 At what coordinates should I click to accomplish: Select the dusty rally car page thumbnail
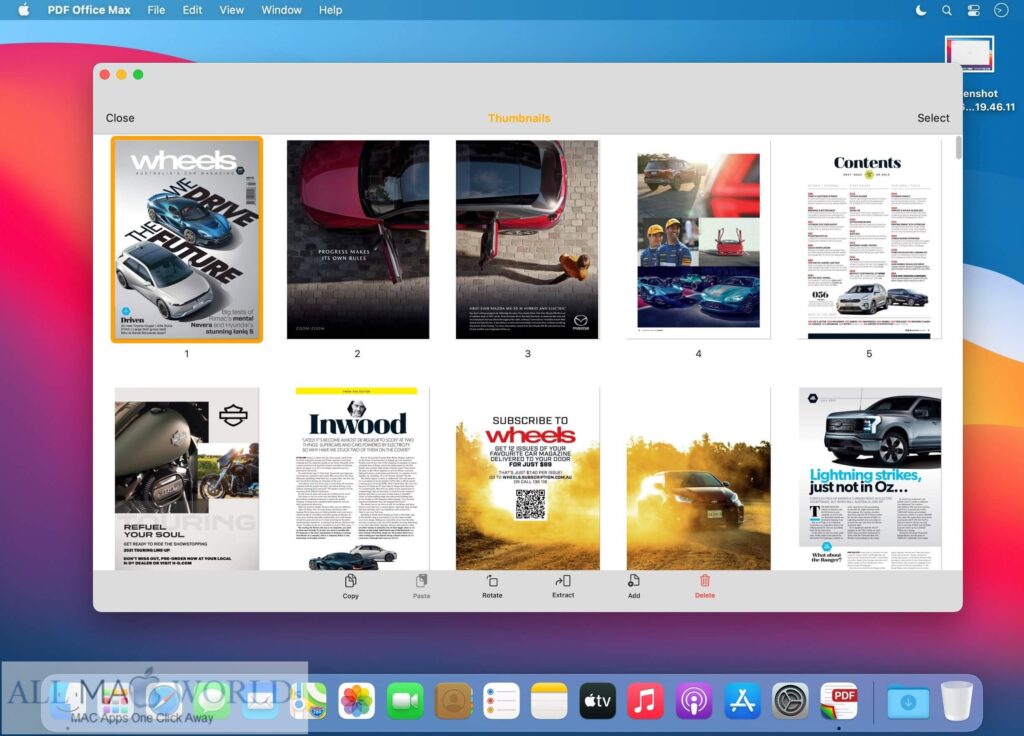click(698, 479)
